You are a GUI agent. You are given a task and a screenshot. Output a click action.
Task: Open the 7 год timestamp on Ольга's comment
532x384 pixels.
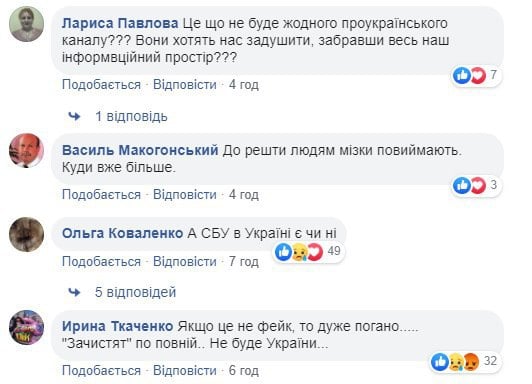[244, 262]
